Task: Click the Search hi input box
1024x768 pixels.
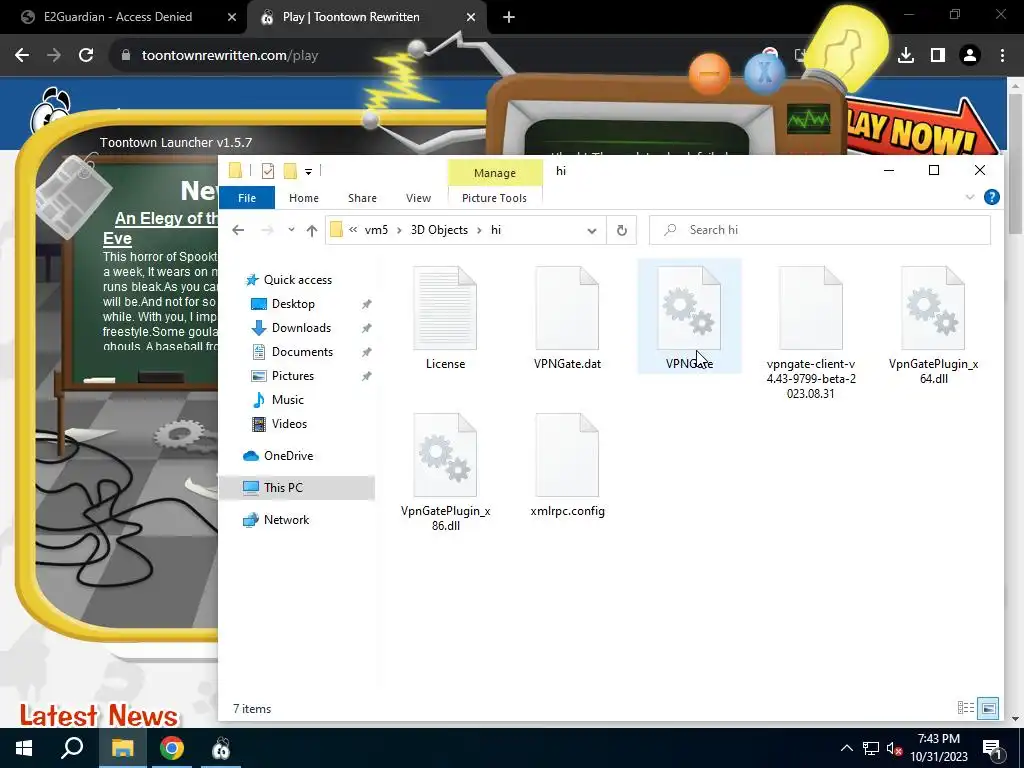Action: click(x=820, y=230)
